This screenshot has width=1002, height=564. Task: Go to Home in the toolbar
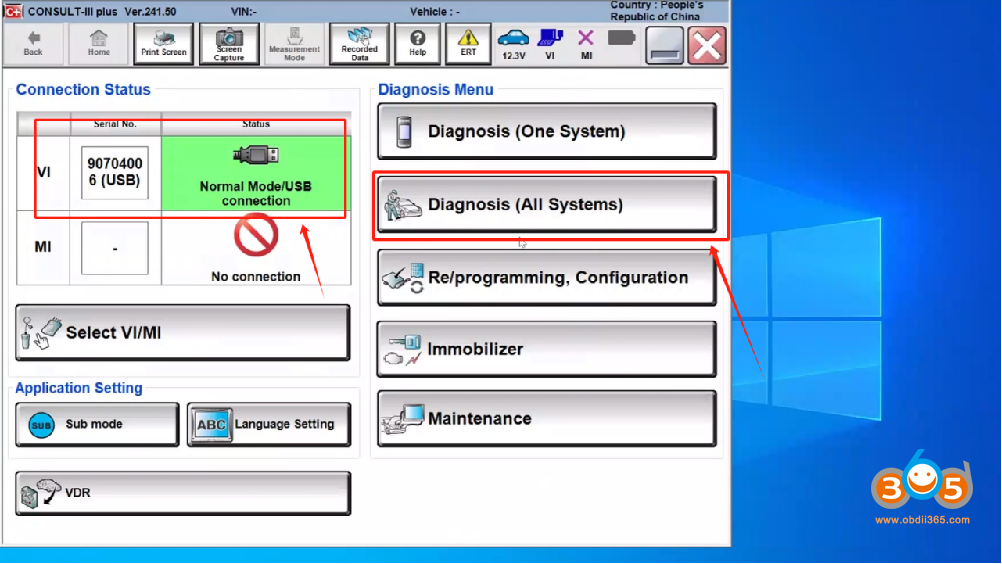98,43
